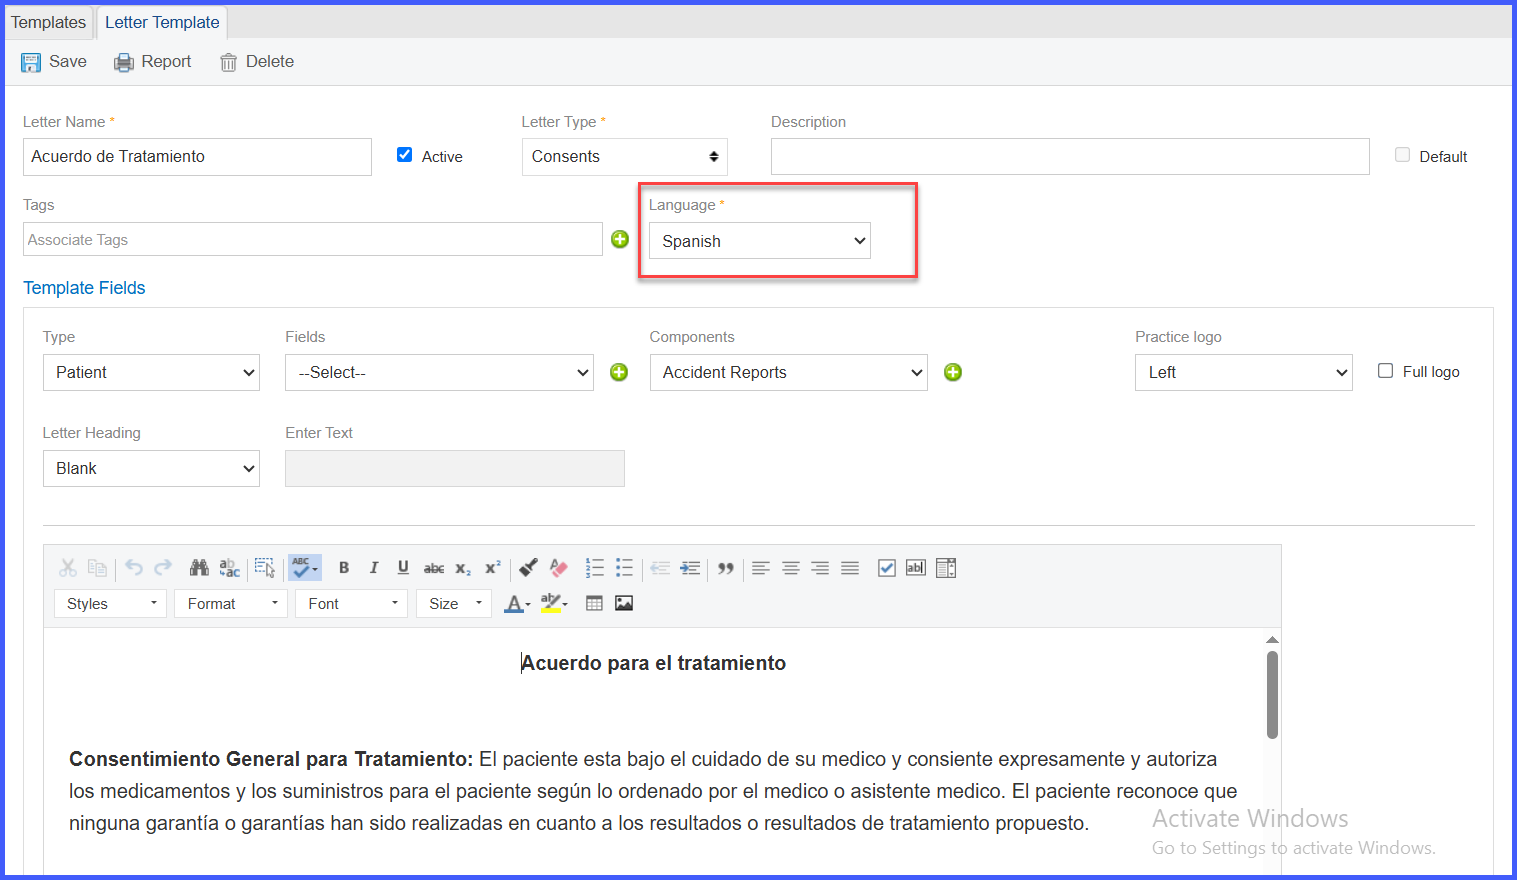Image resolution: width=1517 pixels, height=880 pixels.
Task: Select the Letter Template tab
Action: (162, 22)
